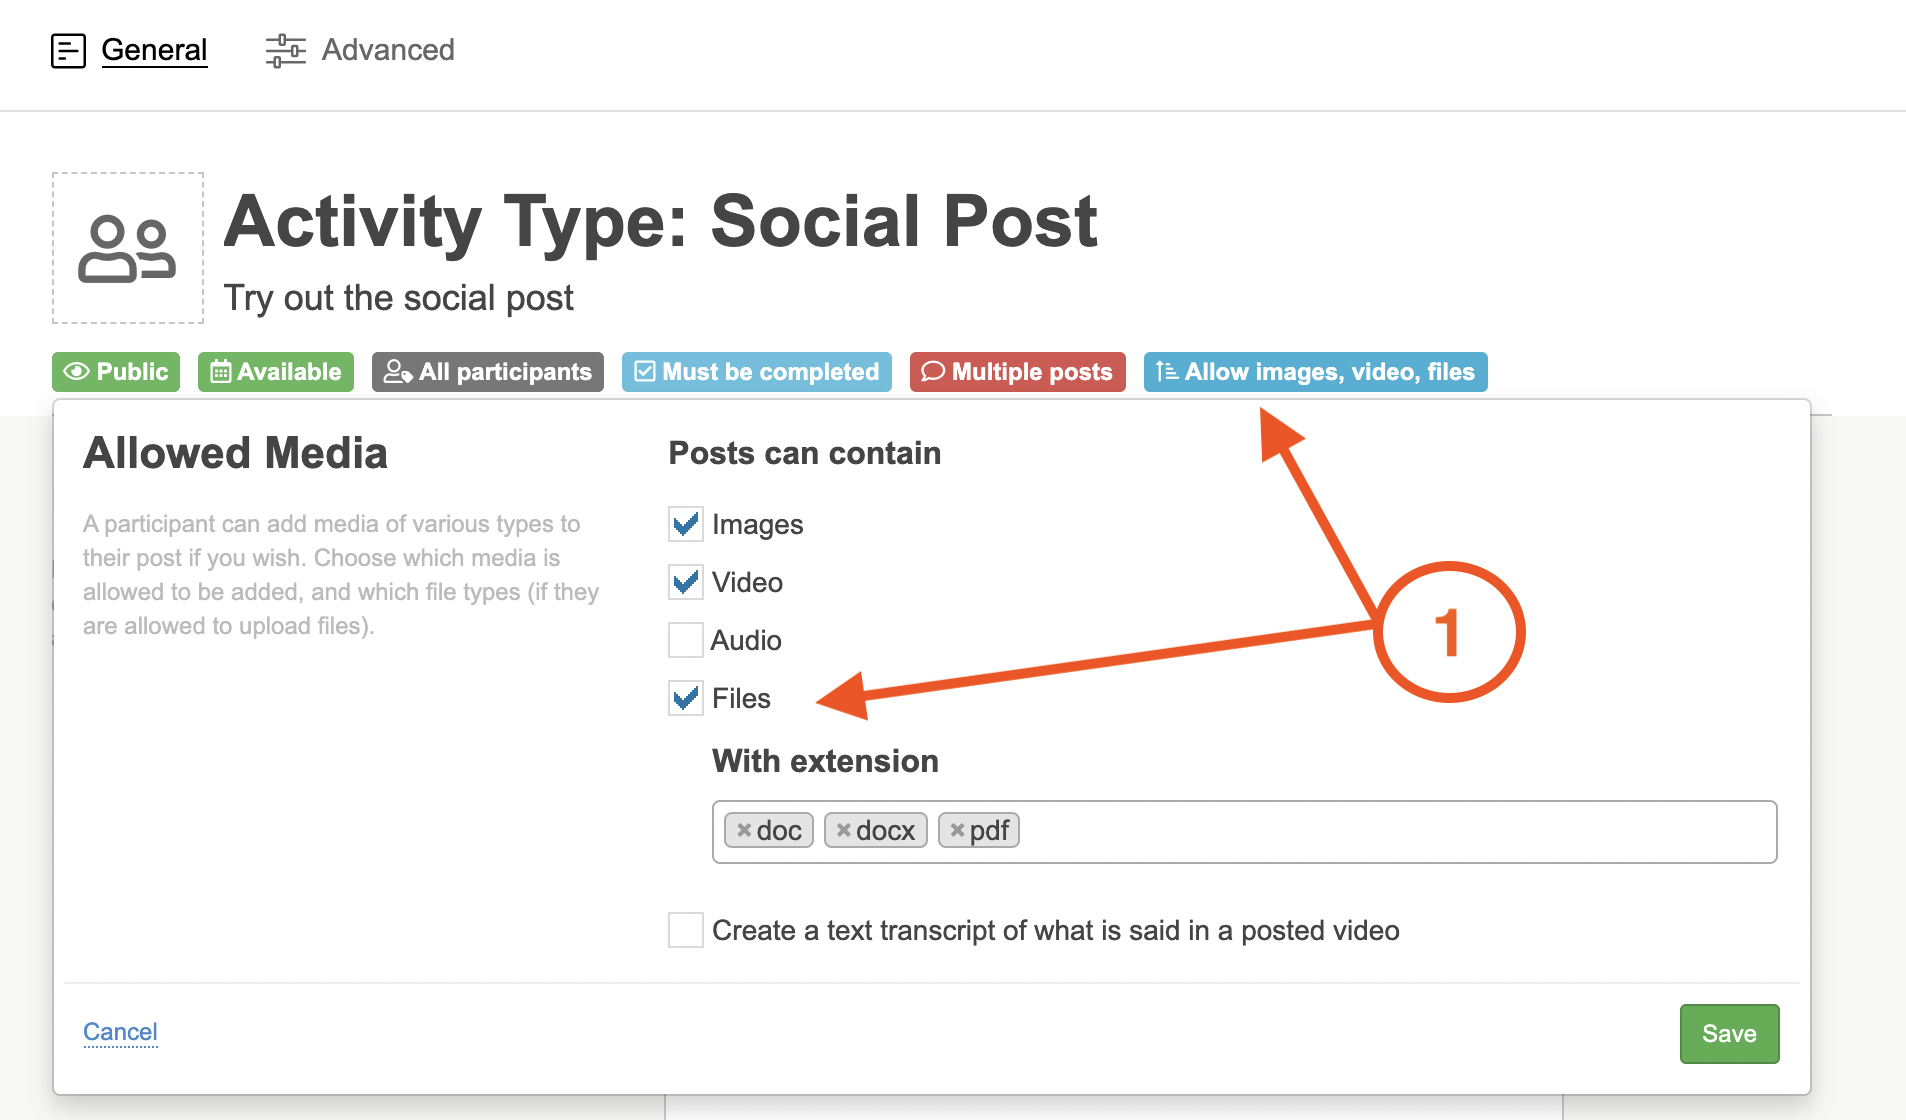Uncheck the Files checkbox
The image size is (1906, 1120).
click(x=686, y=698)
